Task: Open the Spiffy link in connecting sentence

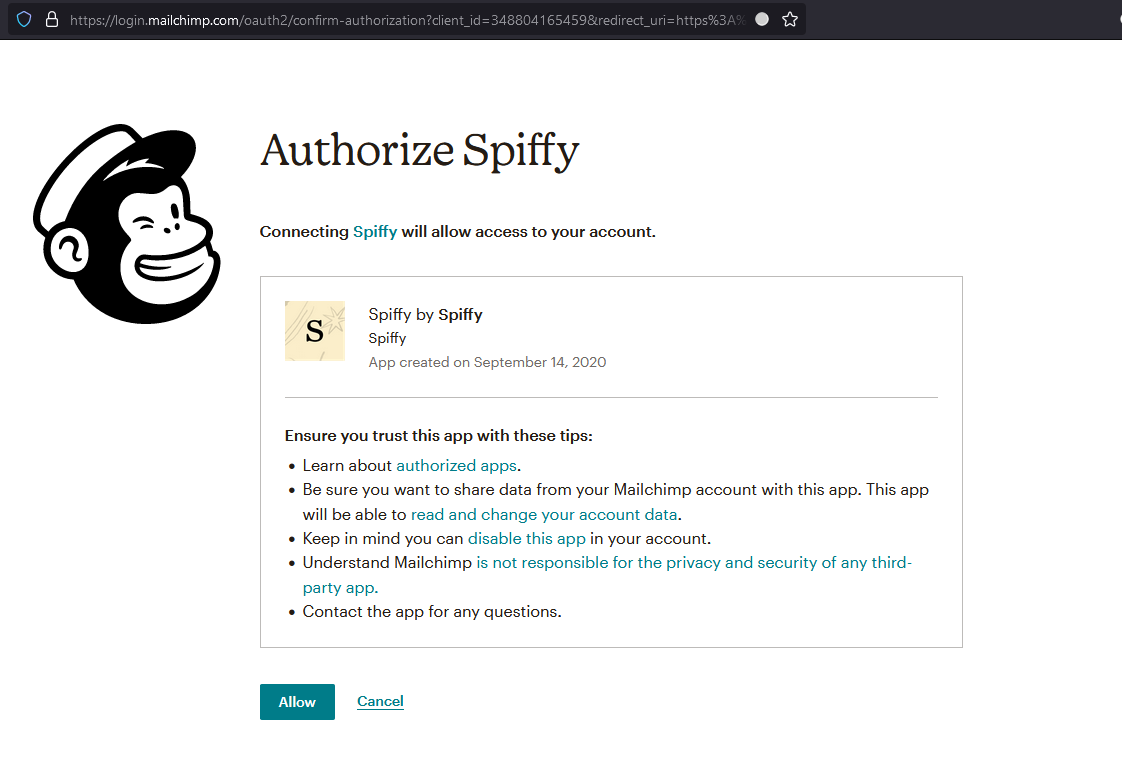Action: click(x=375, y=232)
